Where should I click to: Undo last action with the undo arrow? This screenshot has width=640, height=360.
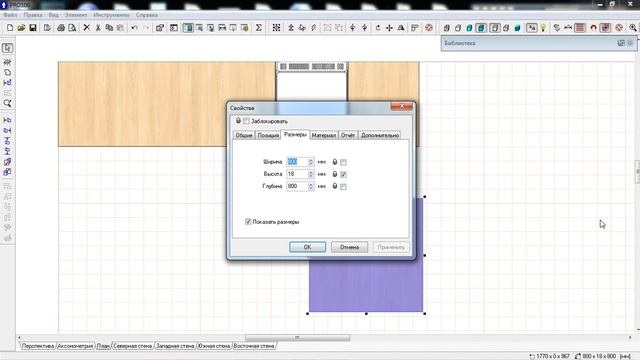(x=134, y=28)
